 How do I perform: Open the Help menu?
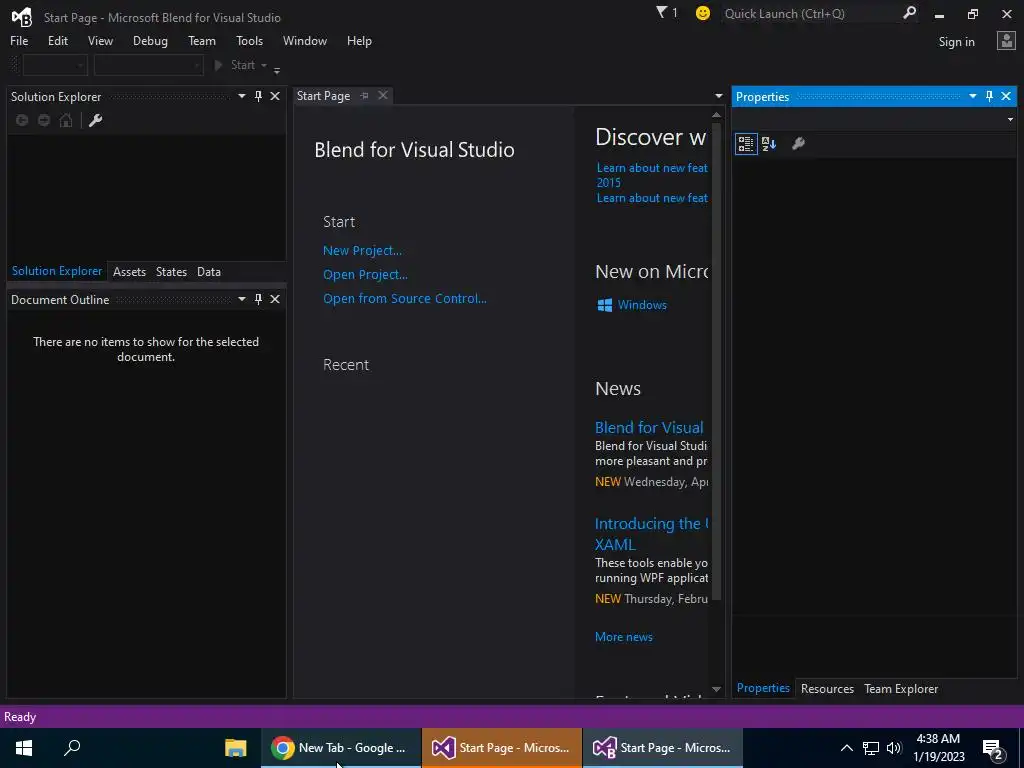point(359,40)
